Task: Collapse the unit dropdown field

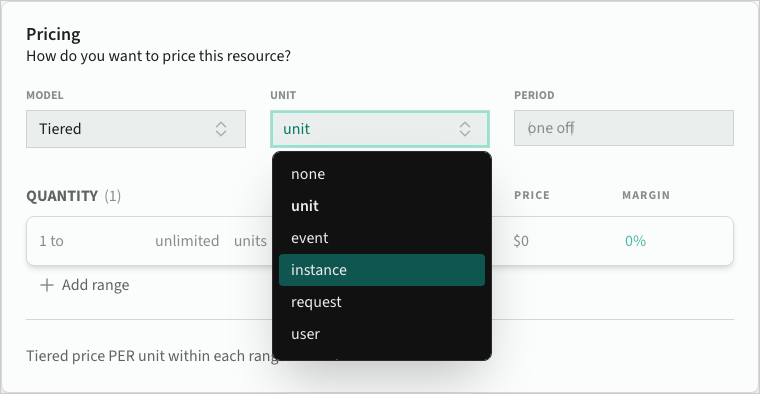Action: [x=380, y=129]
